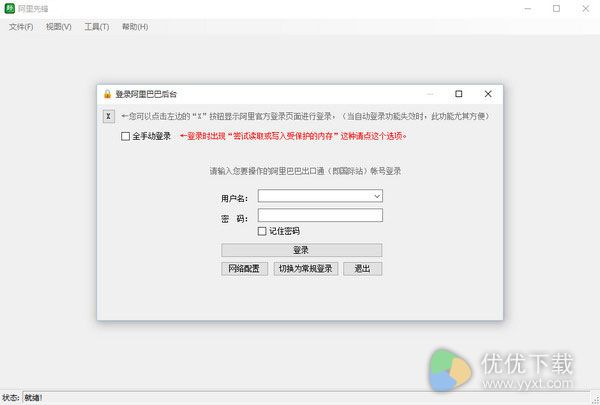The width and height of the screenshot is (600, 405).
Task: Click the lock icon in dialog title bar
Action: point(107,94)
